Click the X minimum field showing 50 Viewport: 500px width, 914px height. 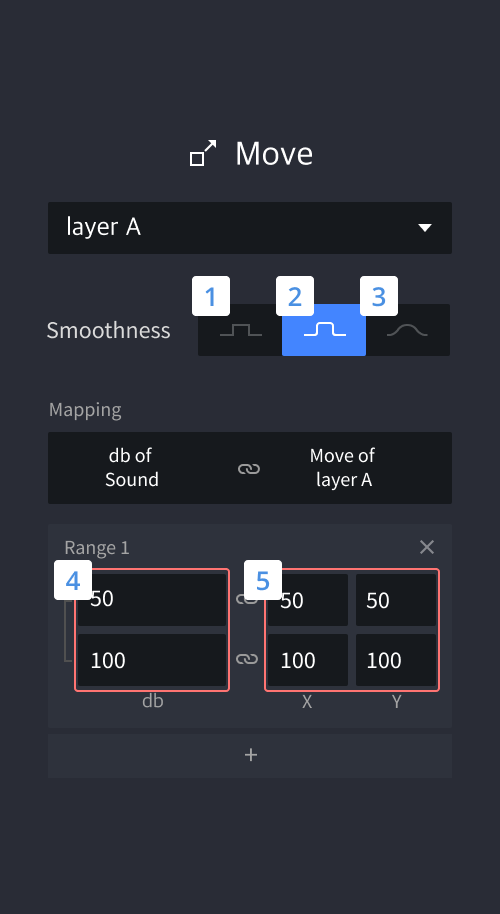(308, 600)
